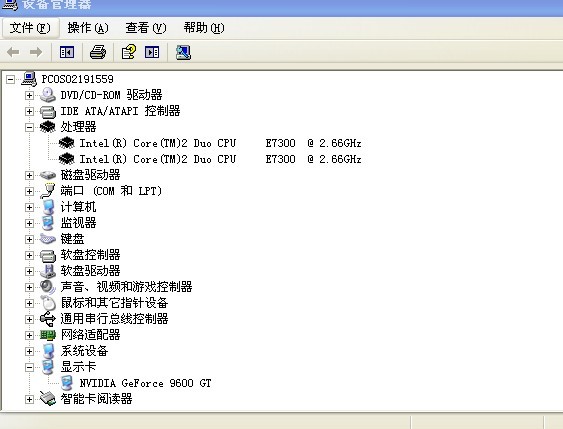Image resolution: width=563 pixels, height=429 pixels.
Task: Open the 查看(V) menu
Action: point(146,28)
